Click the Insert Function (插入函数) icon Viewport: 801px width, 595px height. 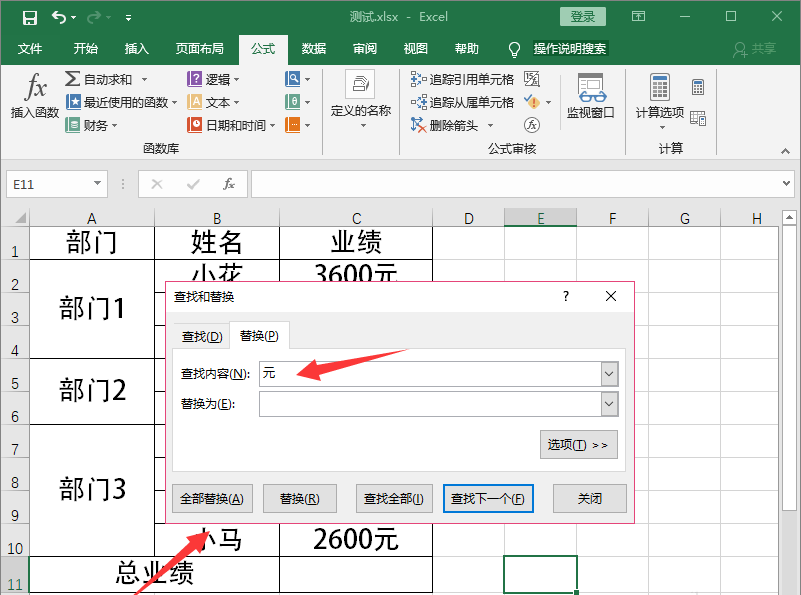[x=35, y=88]
